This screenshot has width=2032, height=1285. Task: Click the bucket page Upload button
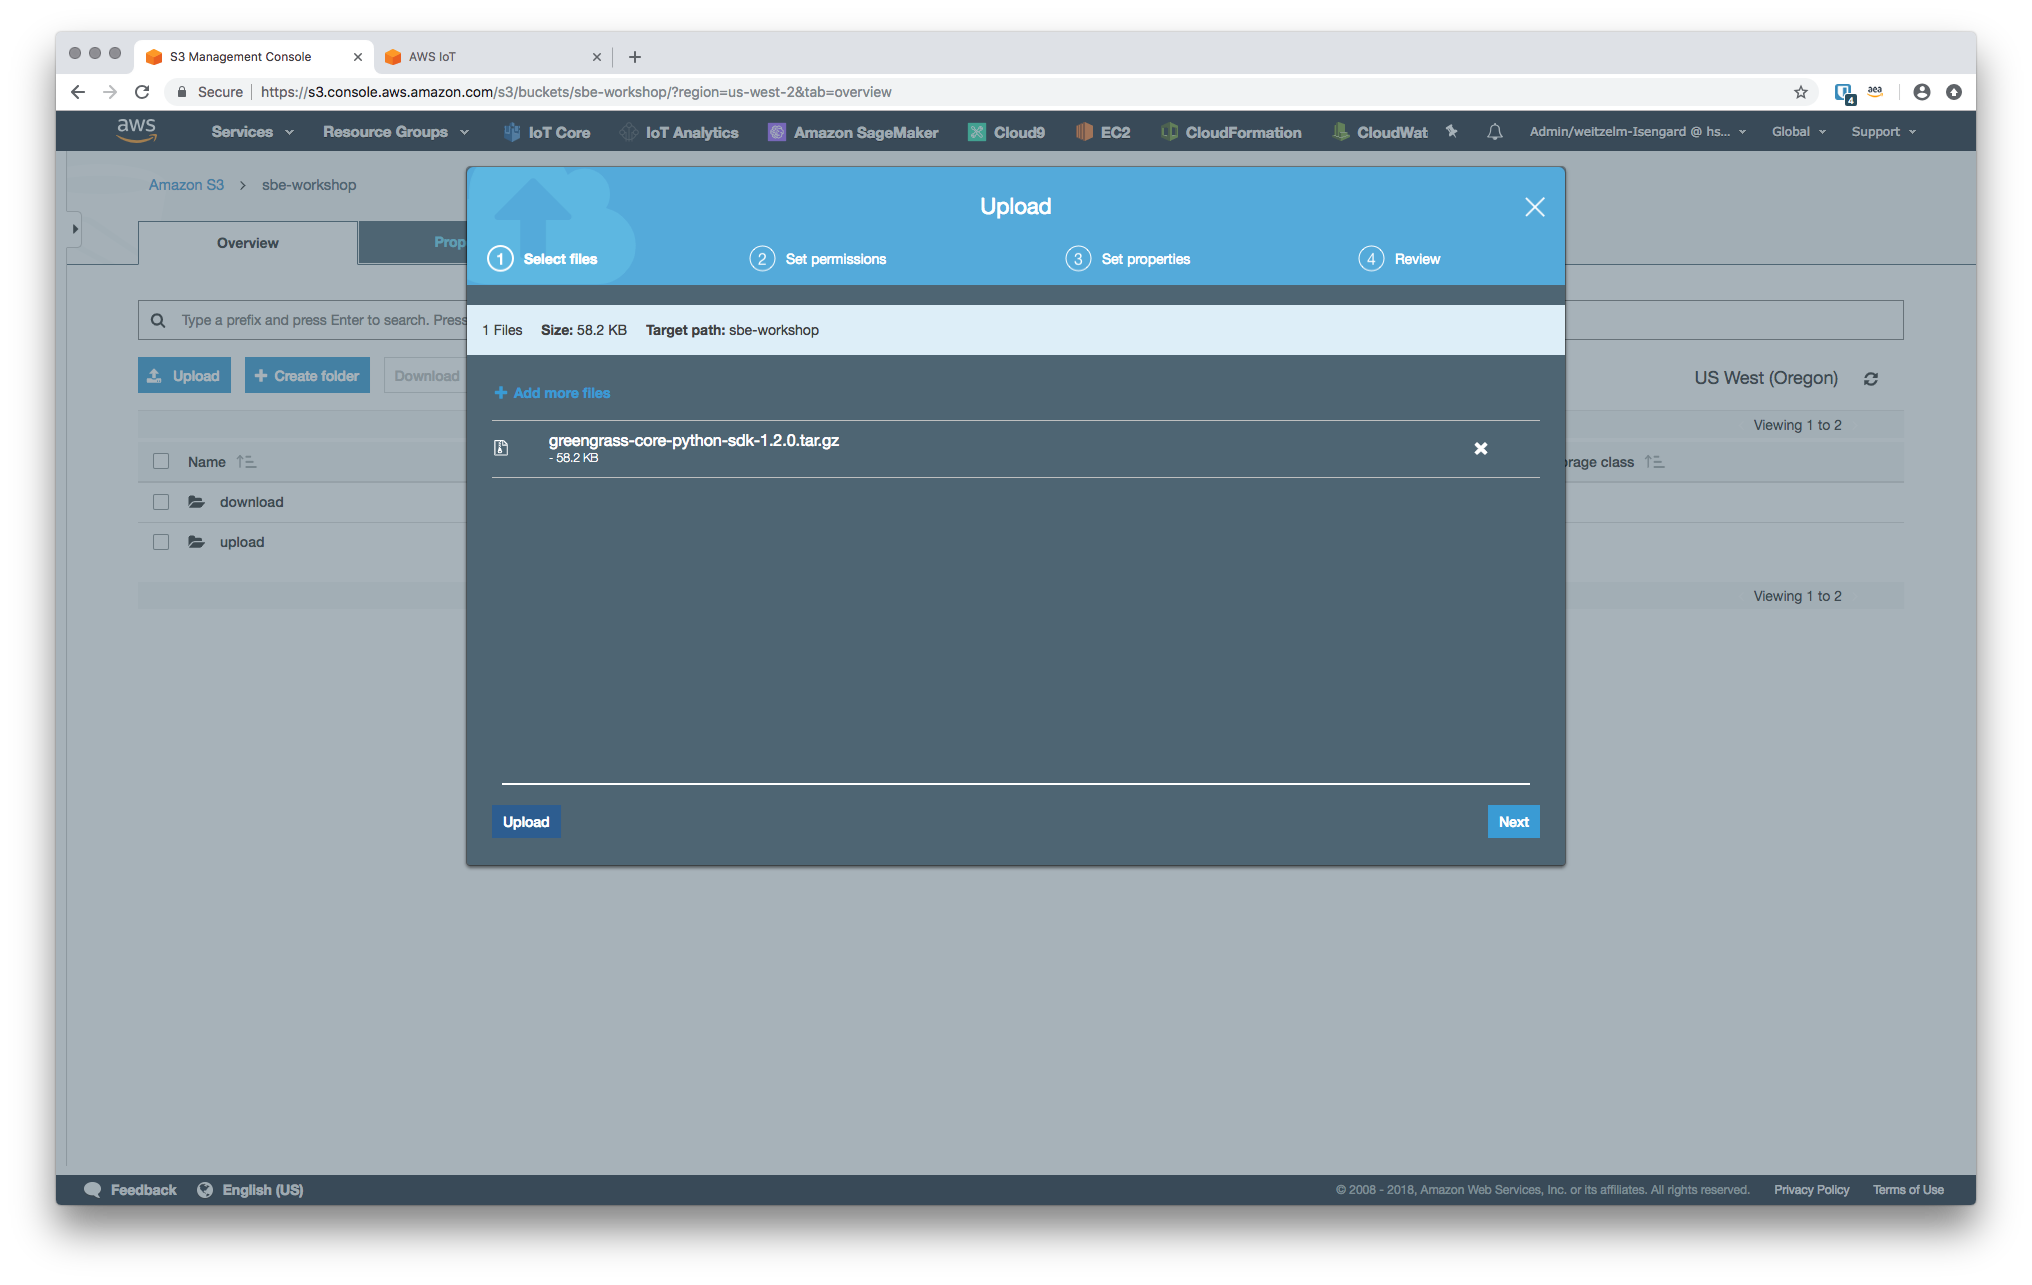184,376
